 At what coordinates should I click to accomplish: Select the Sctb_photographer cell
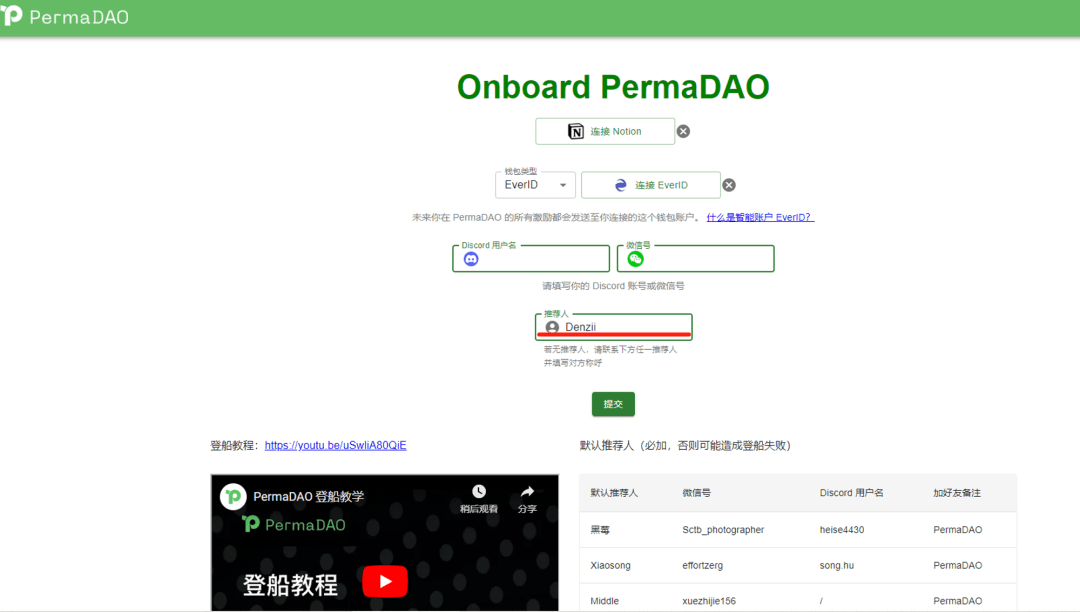click(723, 529)
